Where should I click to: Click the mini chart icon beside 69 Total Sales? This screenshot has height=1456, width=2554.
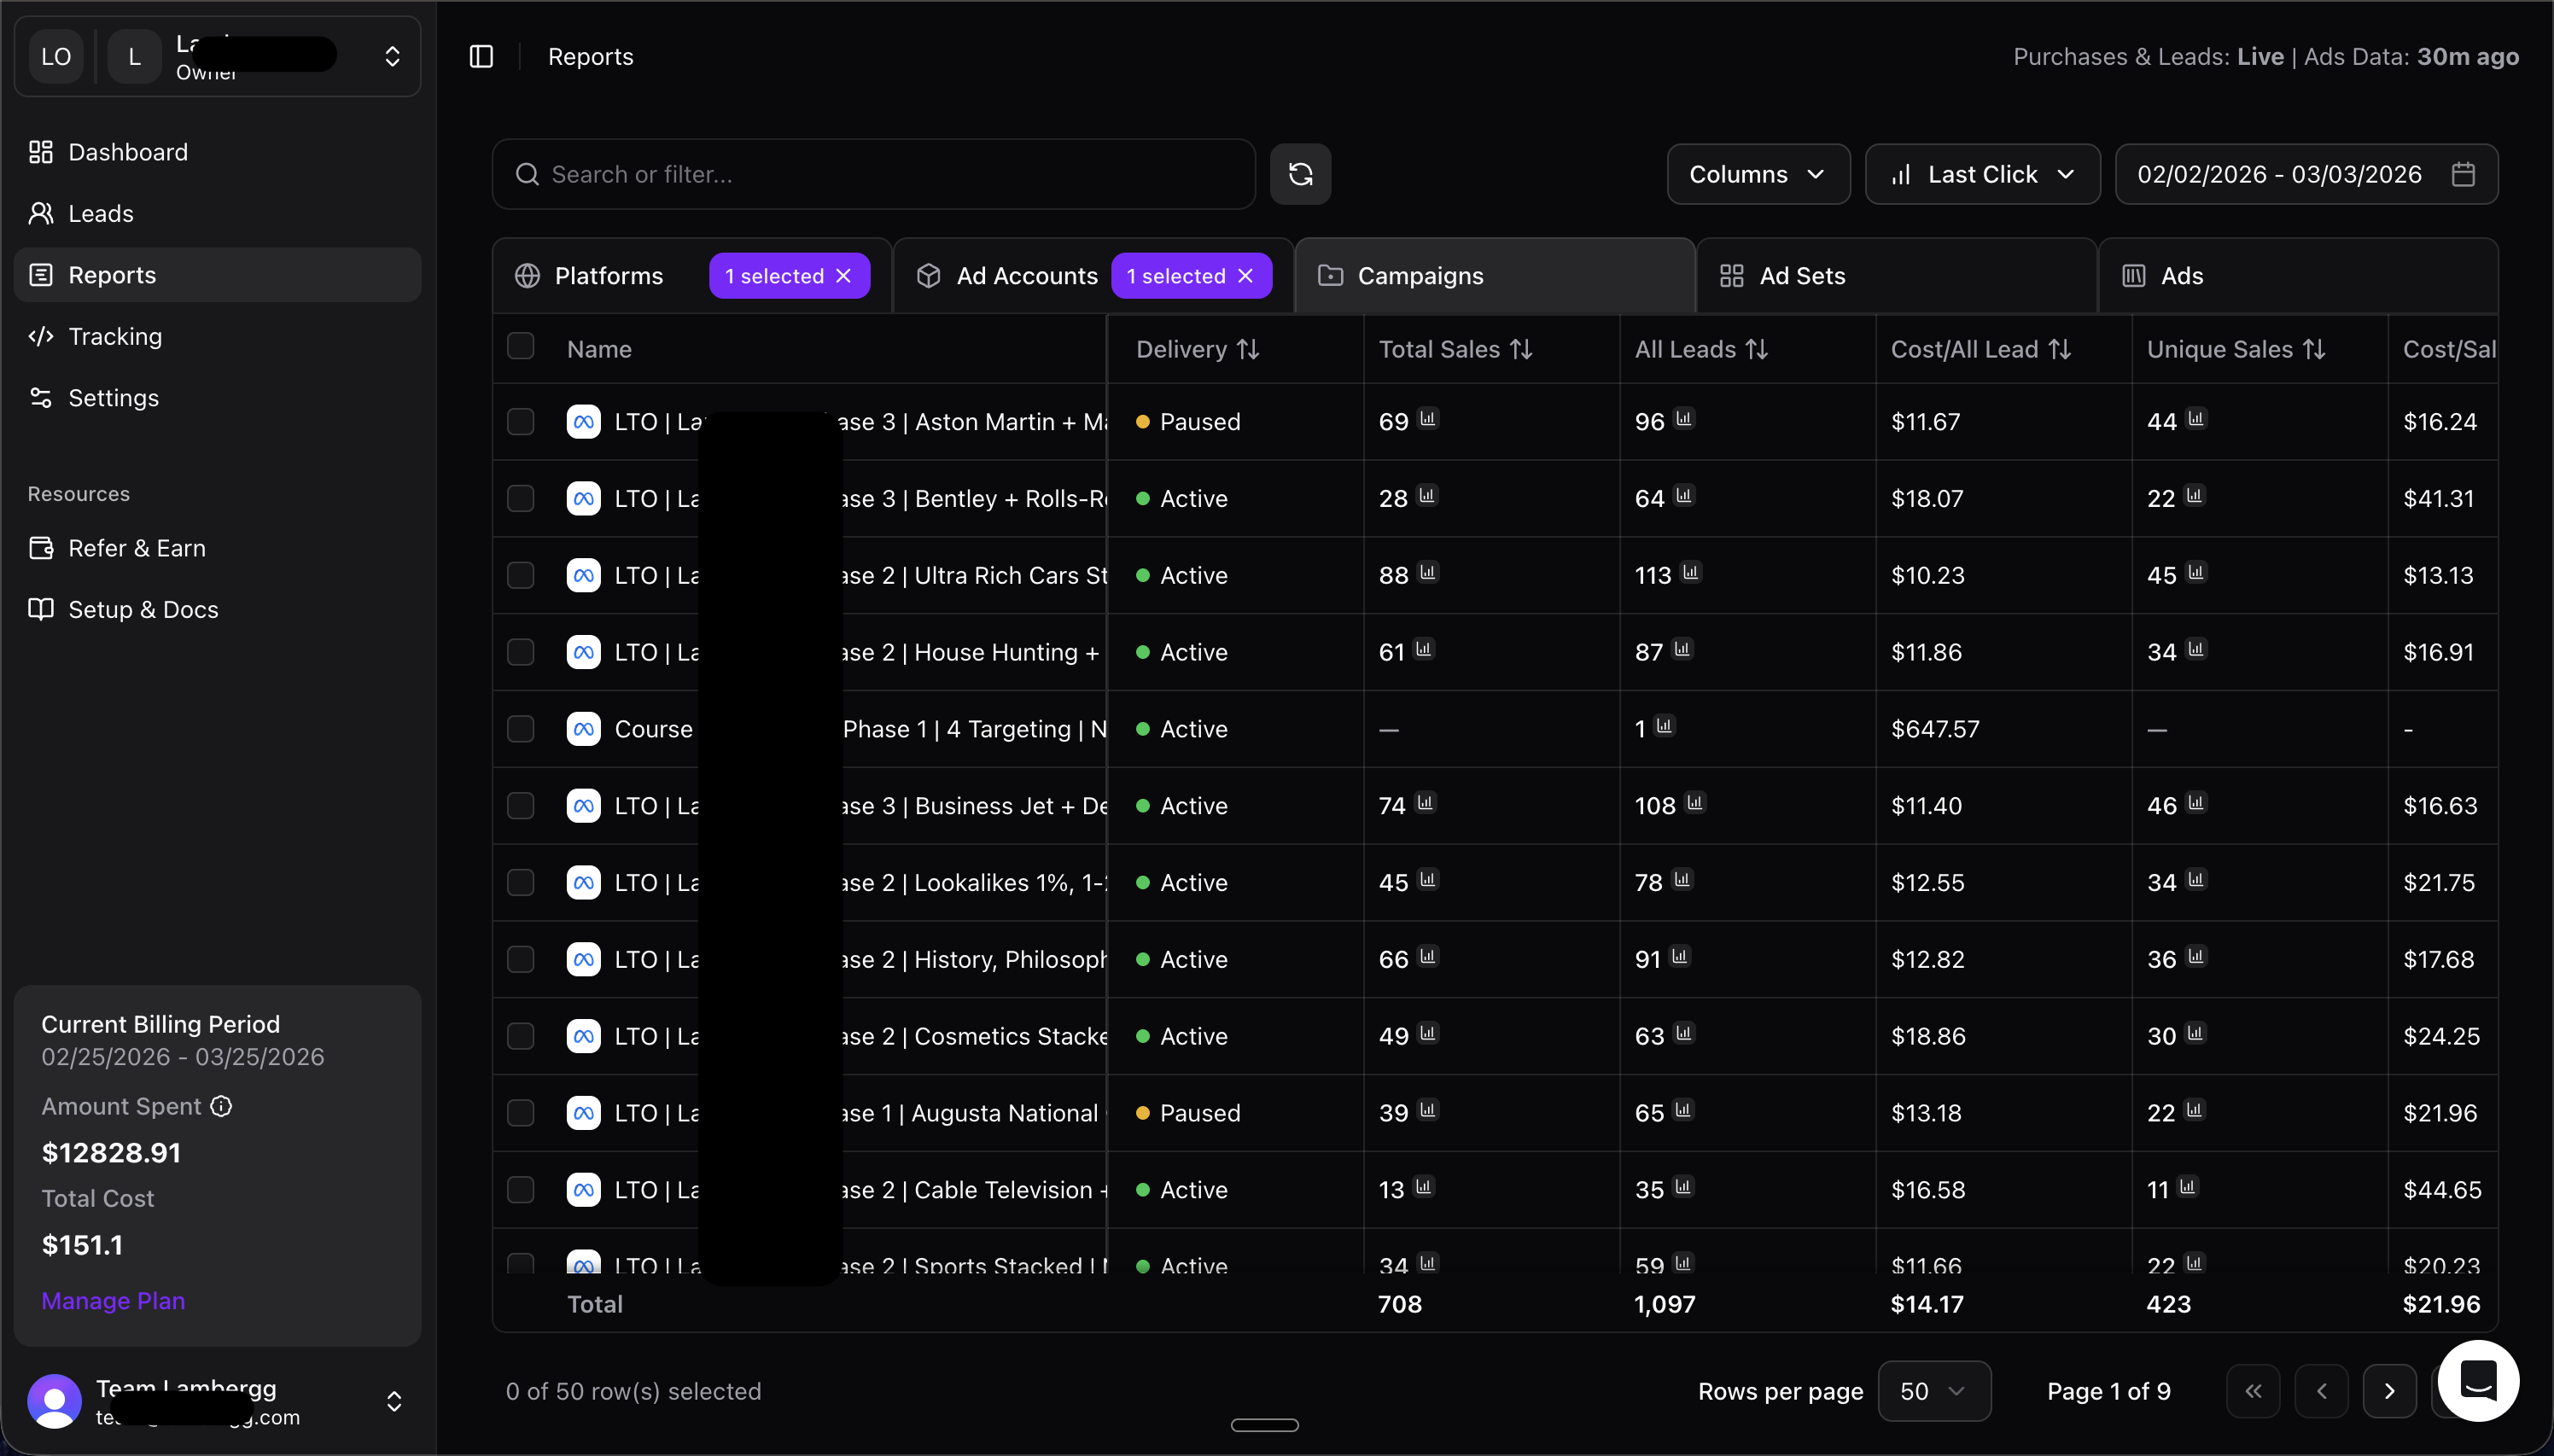coord(1428,419)
